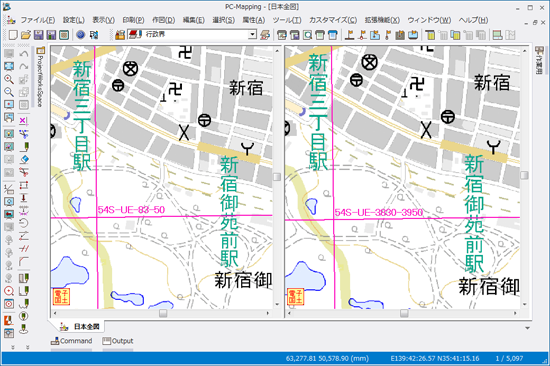Select the pencil in circle tool
The width and height of the screenshot is (550, 366).
24,317
